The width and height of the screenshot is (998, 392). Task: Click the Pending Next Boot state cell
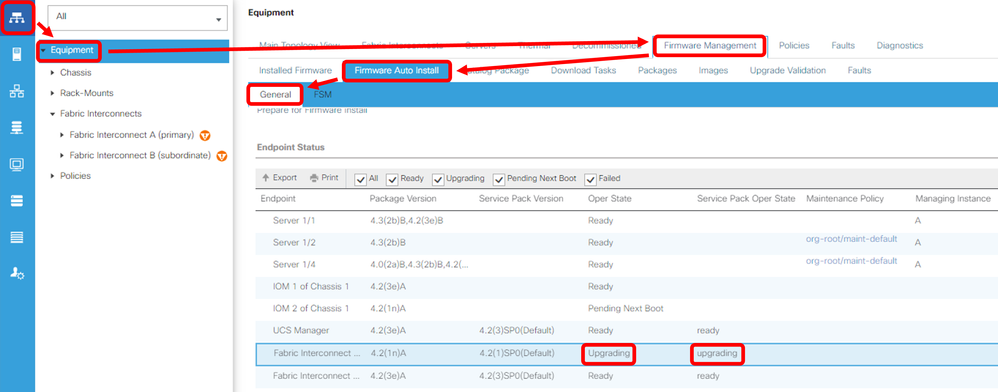click(x=626, y=309)
